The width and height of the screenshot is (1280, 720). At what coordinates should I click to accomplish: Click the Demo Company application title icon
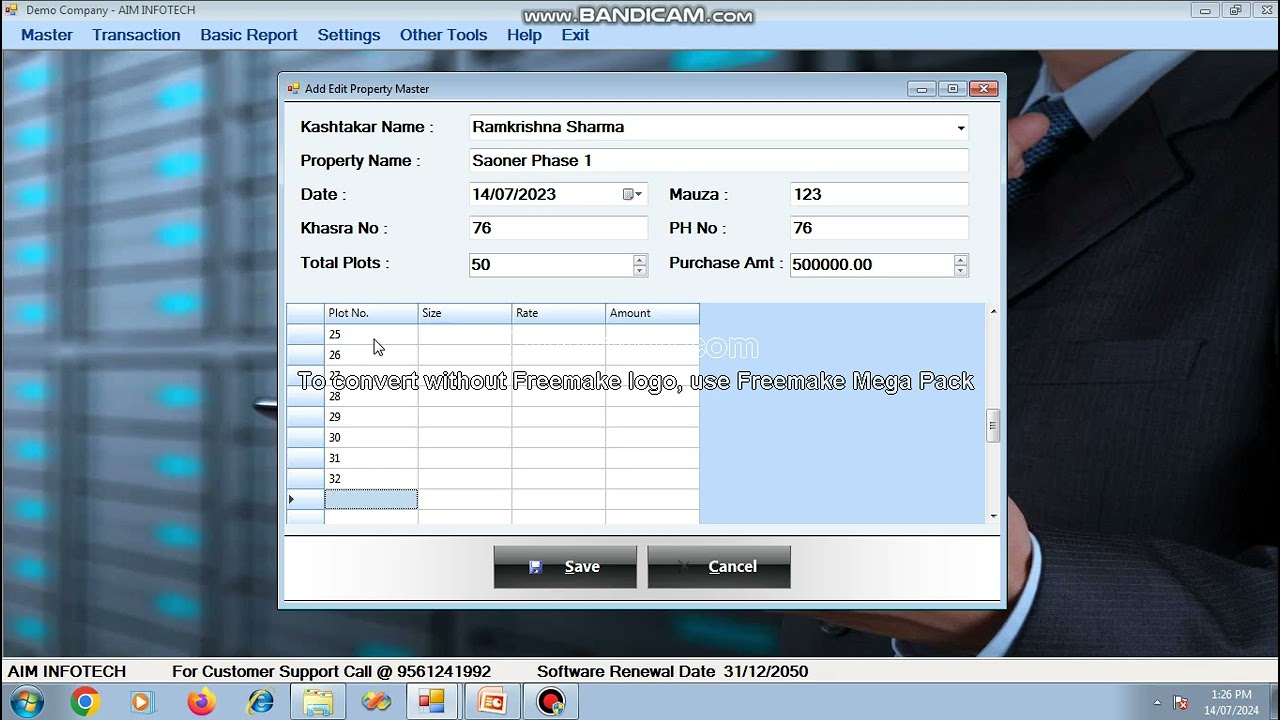coord(12,10)
